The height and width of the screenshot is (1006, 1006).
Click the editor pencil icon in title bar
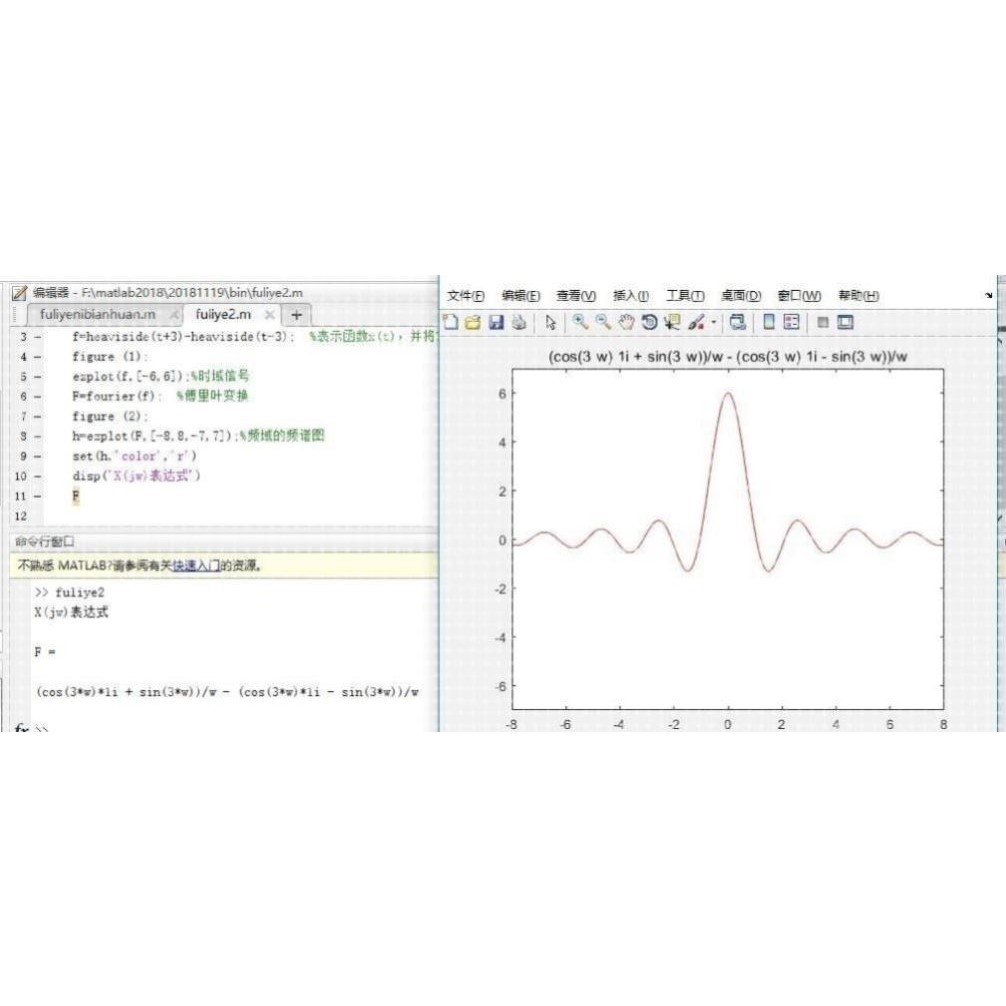coord(19,293)
